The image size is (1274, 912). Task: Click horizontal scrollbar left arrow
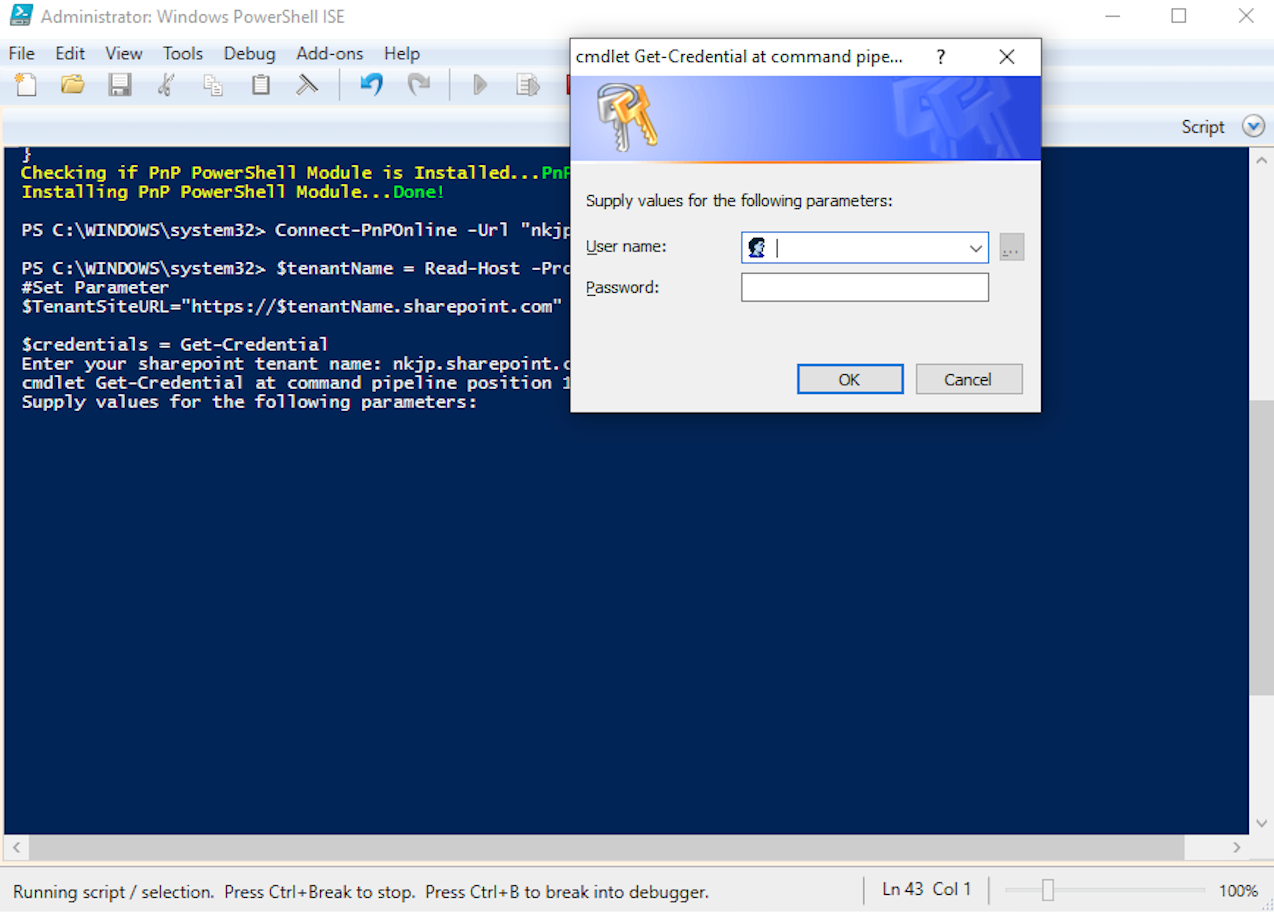(14, 847)
